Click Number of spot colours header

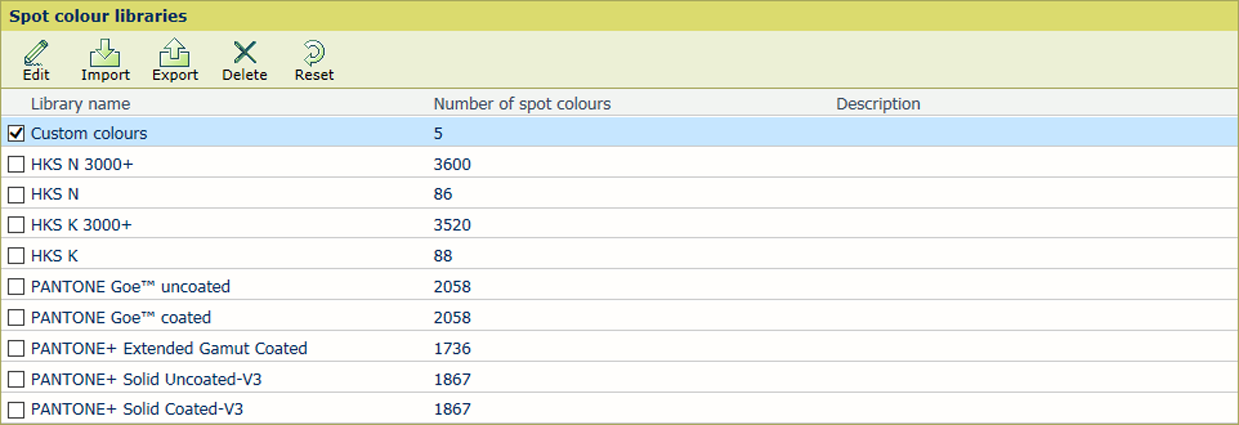521,104
